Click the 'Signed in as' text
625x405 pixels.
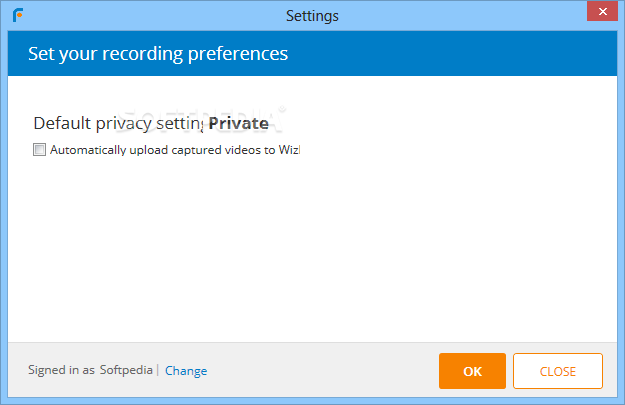[61, 370]
